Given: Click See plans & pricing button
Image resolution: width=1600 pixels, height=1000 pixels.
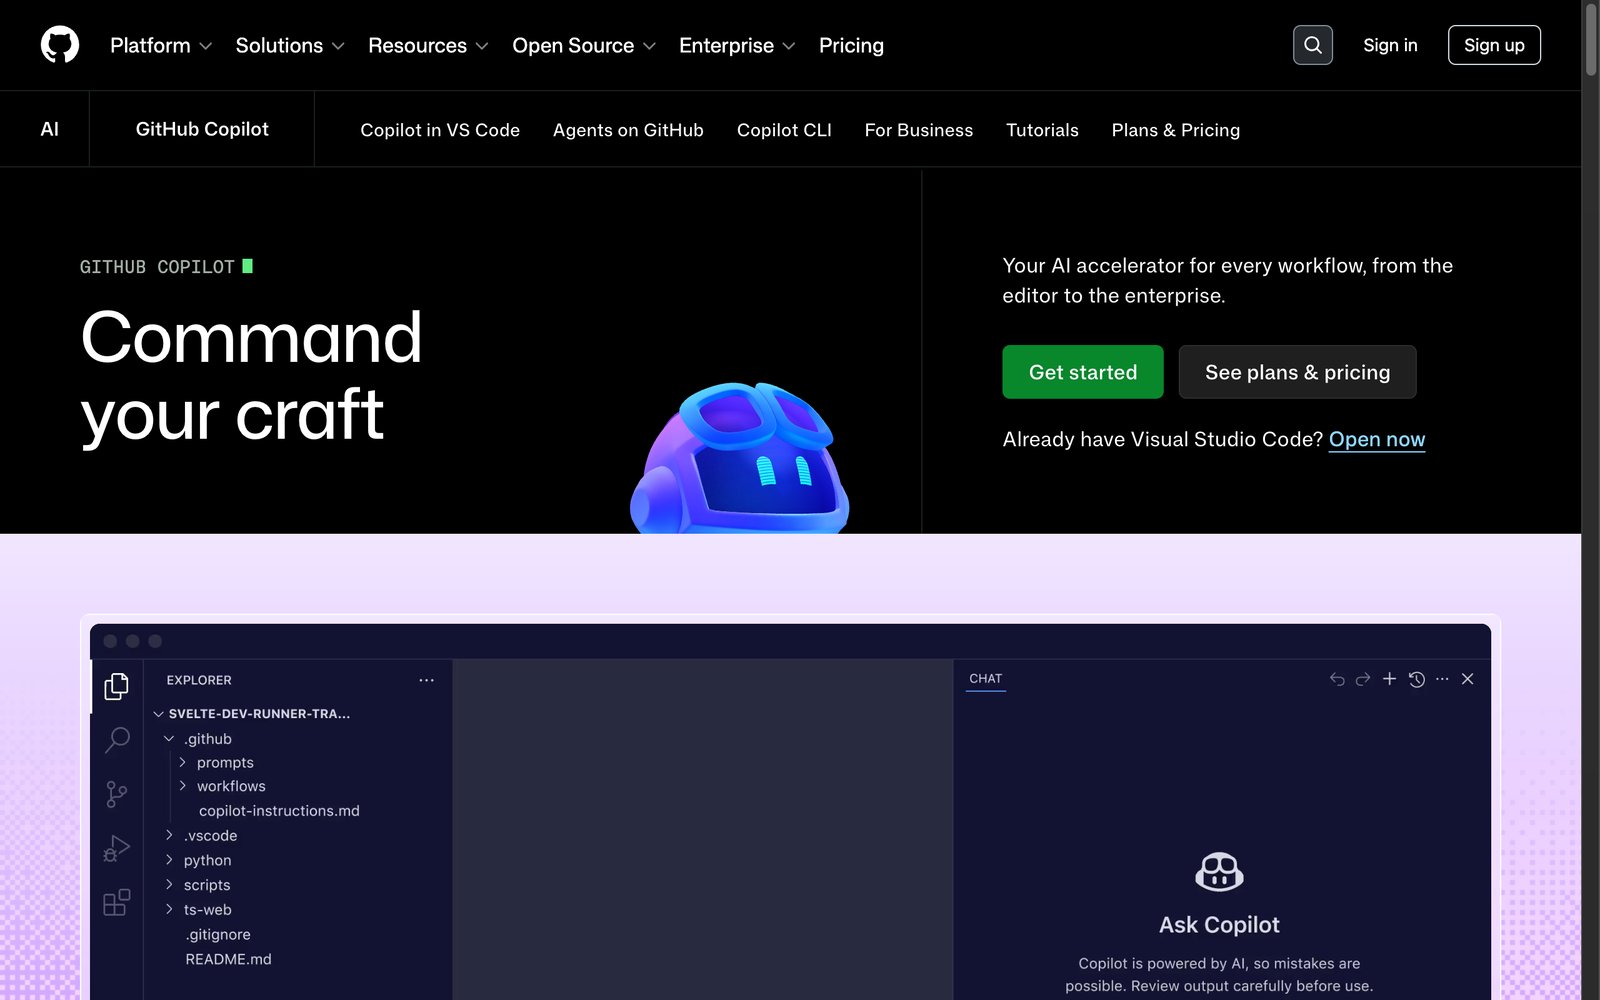Looking at the screenshot, I should (x=1297, y=372).
